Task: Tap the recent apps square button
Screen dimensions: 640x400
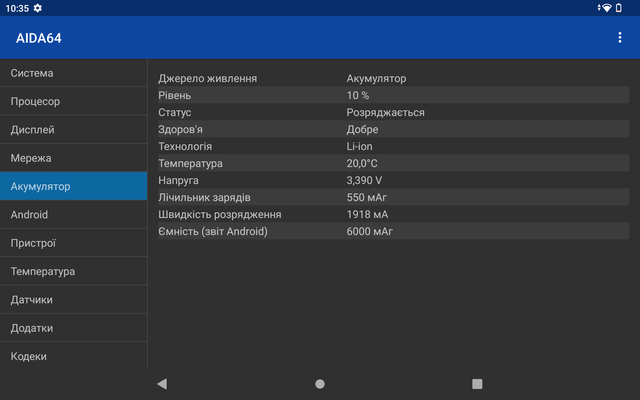Action: click(477, 384)
